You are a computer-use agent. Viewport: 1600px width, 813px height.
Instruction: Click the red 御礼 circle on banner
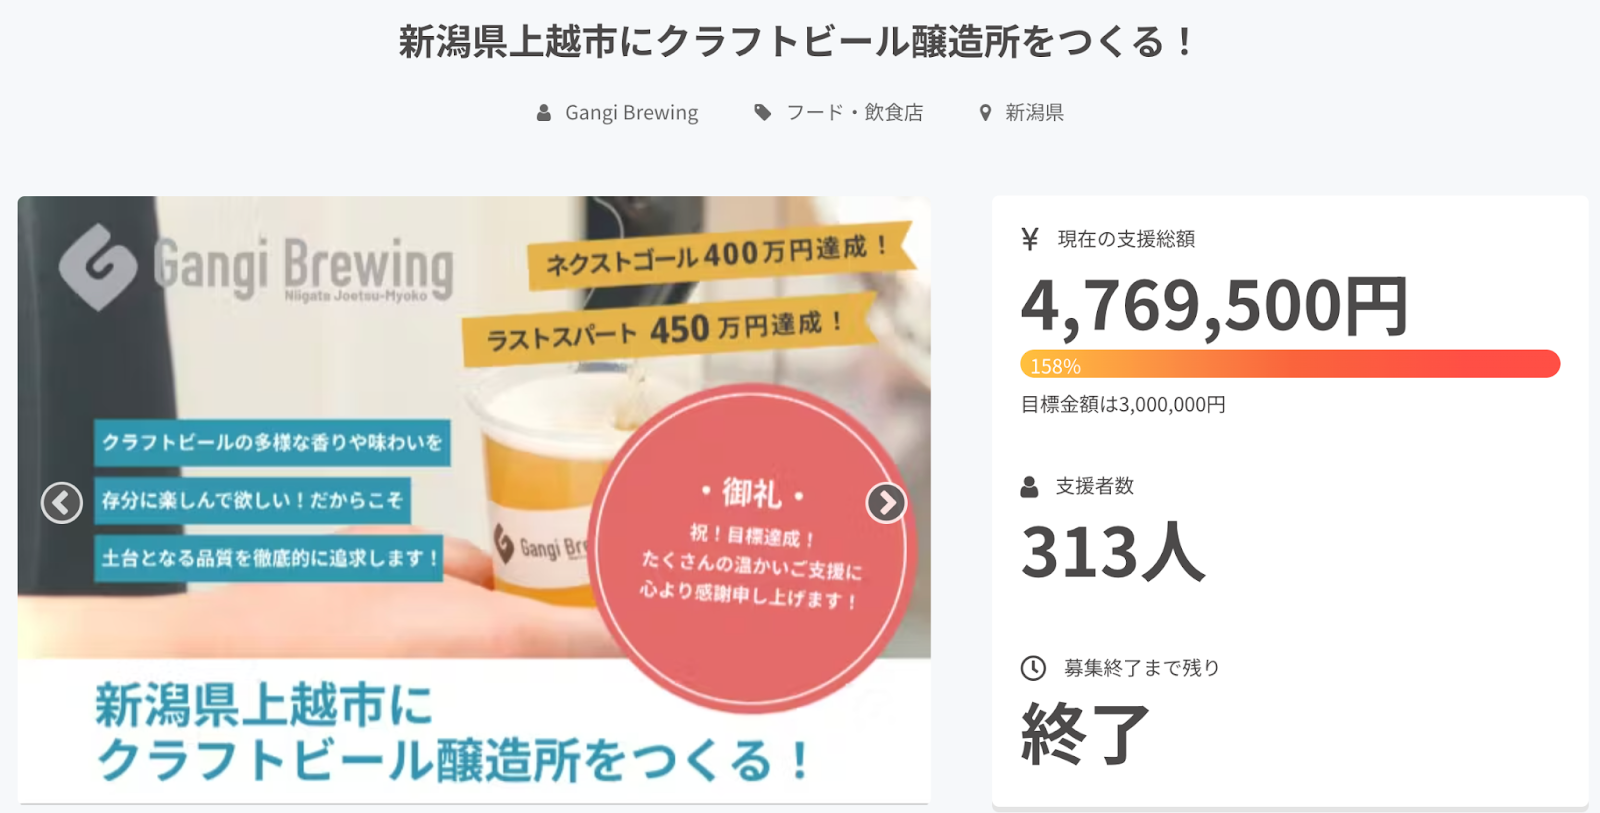point(752,548)
